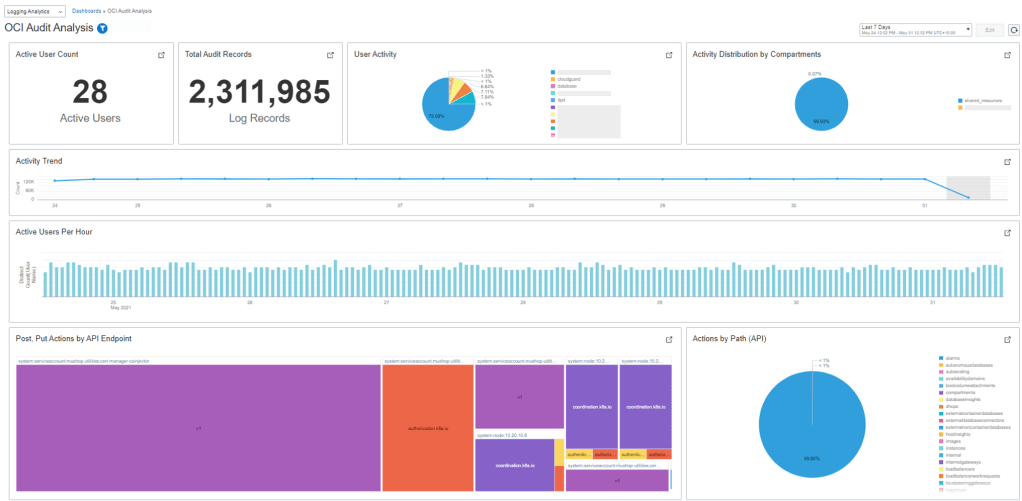
Task: Open the Logging Analytics dropdown
Action: [35, 10]
